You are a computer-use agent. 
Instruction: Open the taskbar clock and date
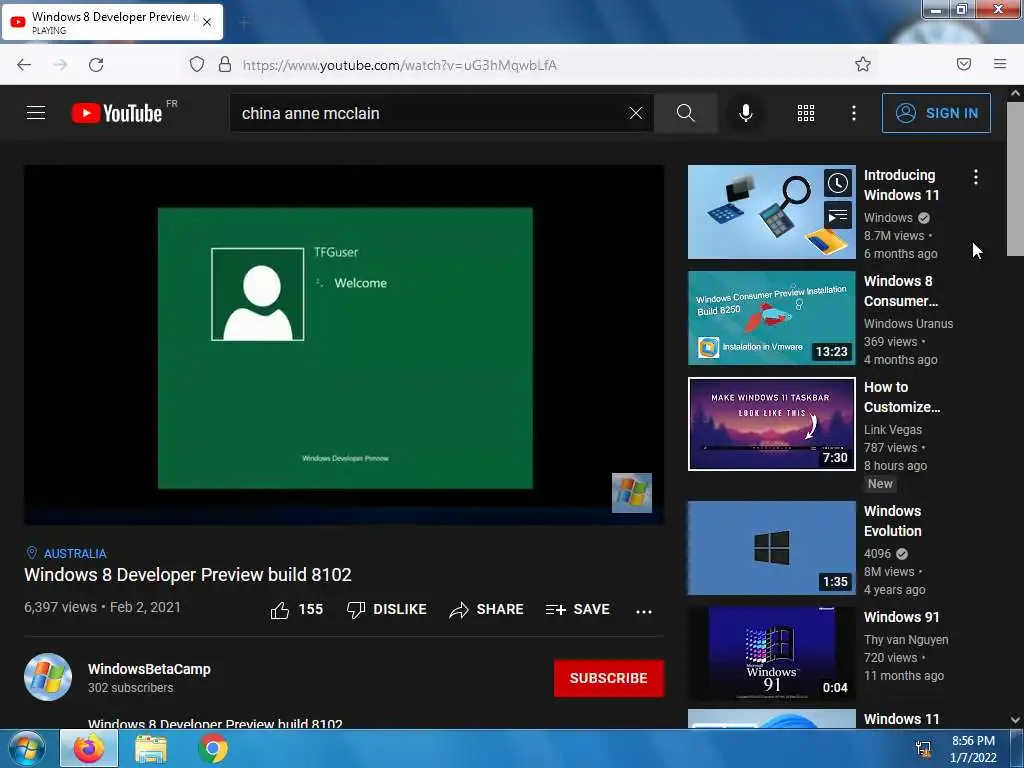click(973, 749)
